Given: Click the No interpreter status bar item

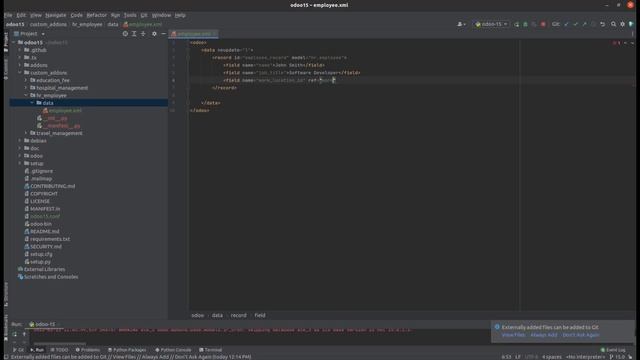Looking at the screenshot, I should click(585, 357).
